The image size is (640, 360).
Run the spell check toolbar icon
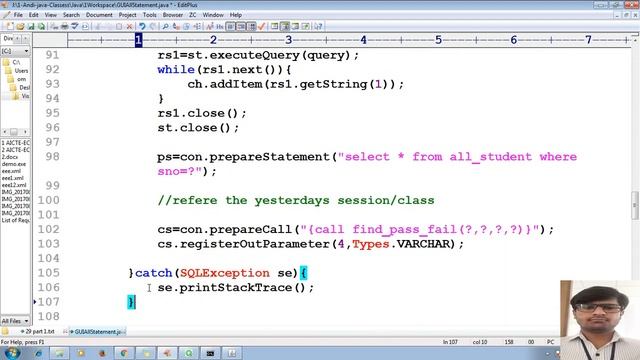pos(75,27)
